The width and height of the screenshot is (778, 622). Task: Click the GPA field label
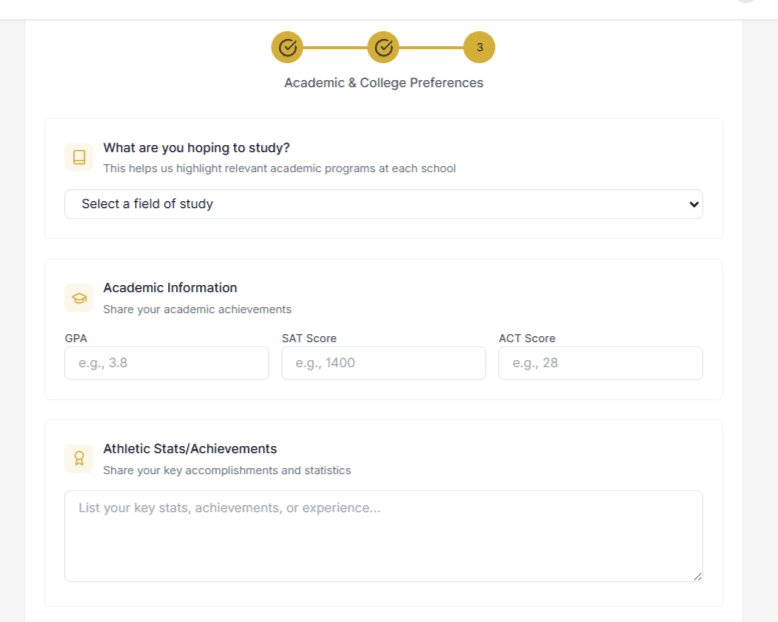click(x=76, y=338)
